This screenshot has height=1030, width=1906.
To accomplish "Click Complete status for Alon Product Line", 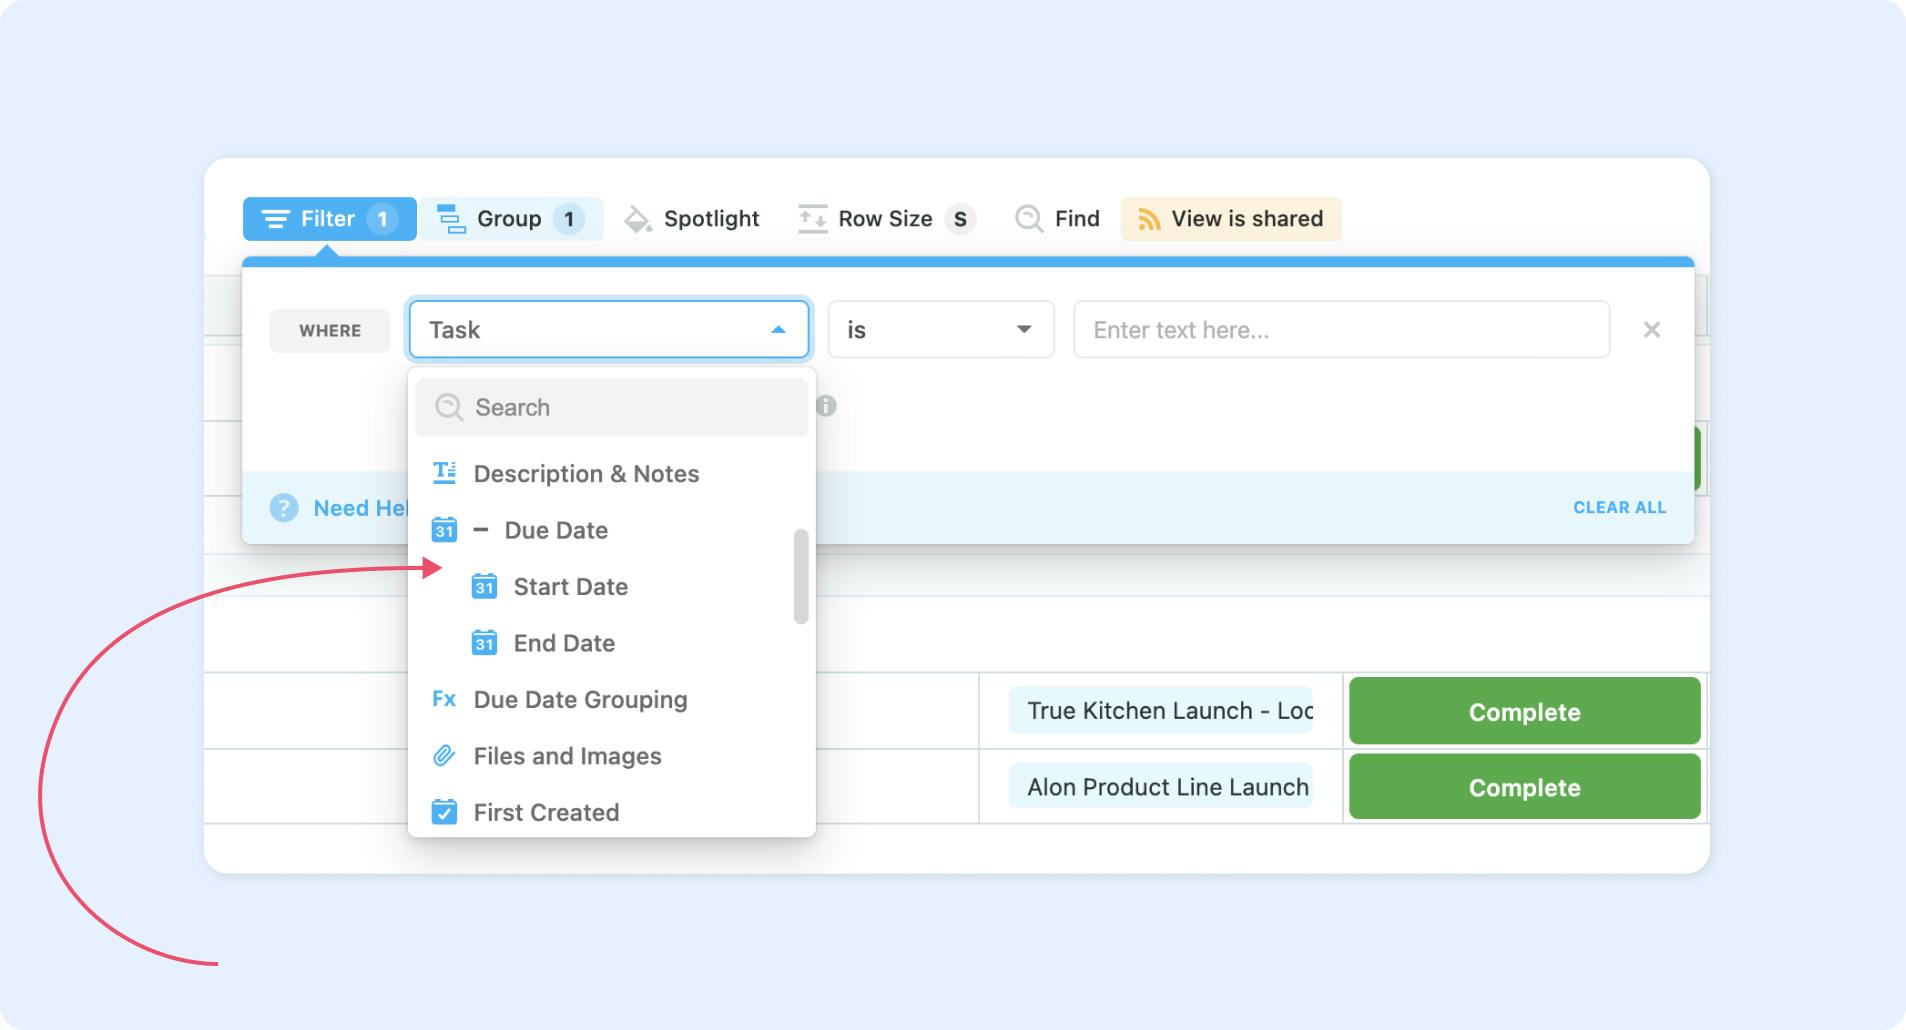I will point(1525,787).
